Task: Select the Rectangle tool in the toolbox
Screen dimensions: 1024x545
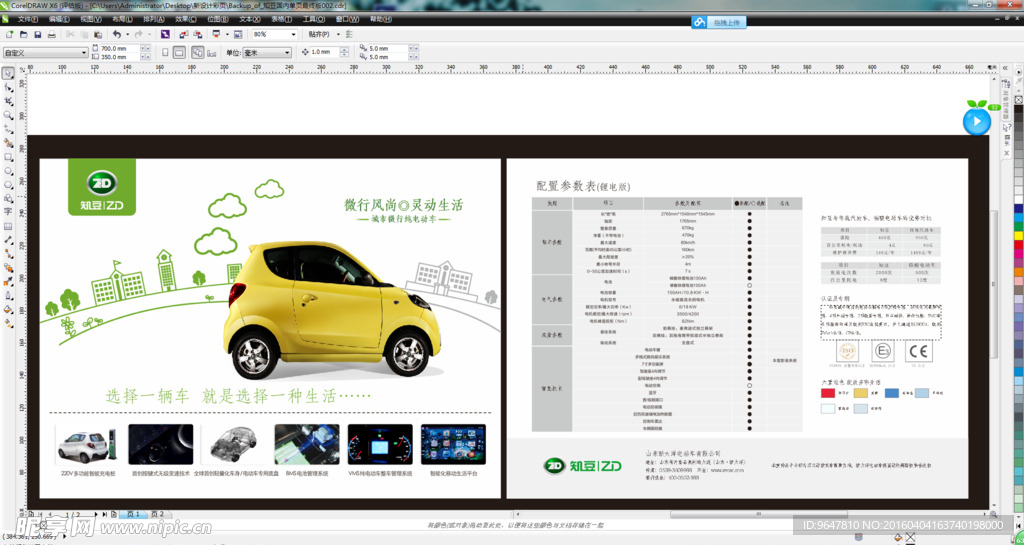Action: coord(8,157)
